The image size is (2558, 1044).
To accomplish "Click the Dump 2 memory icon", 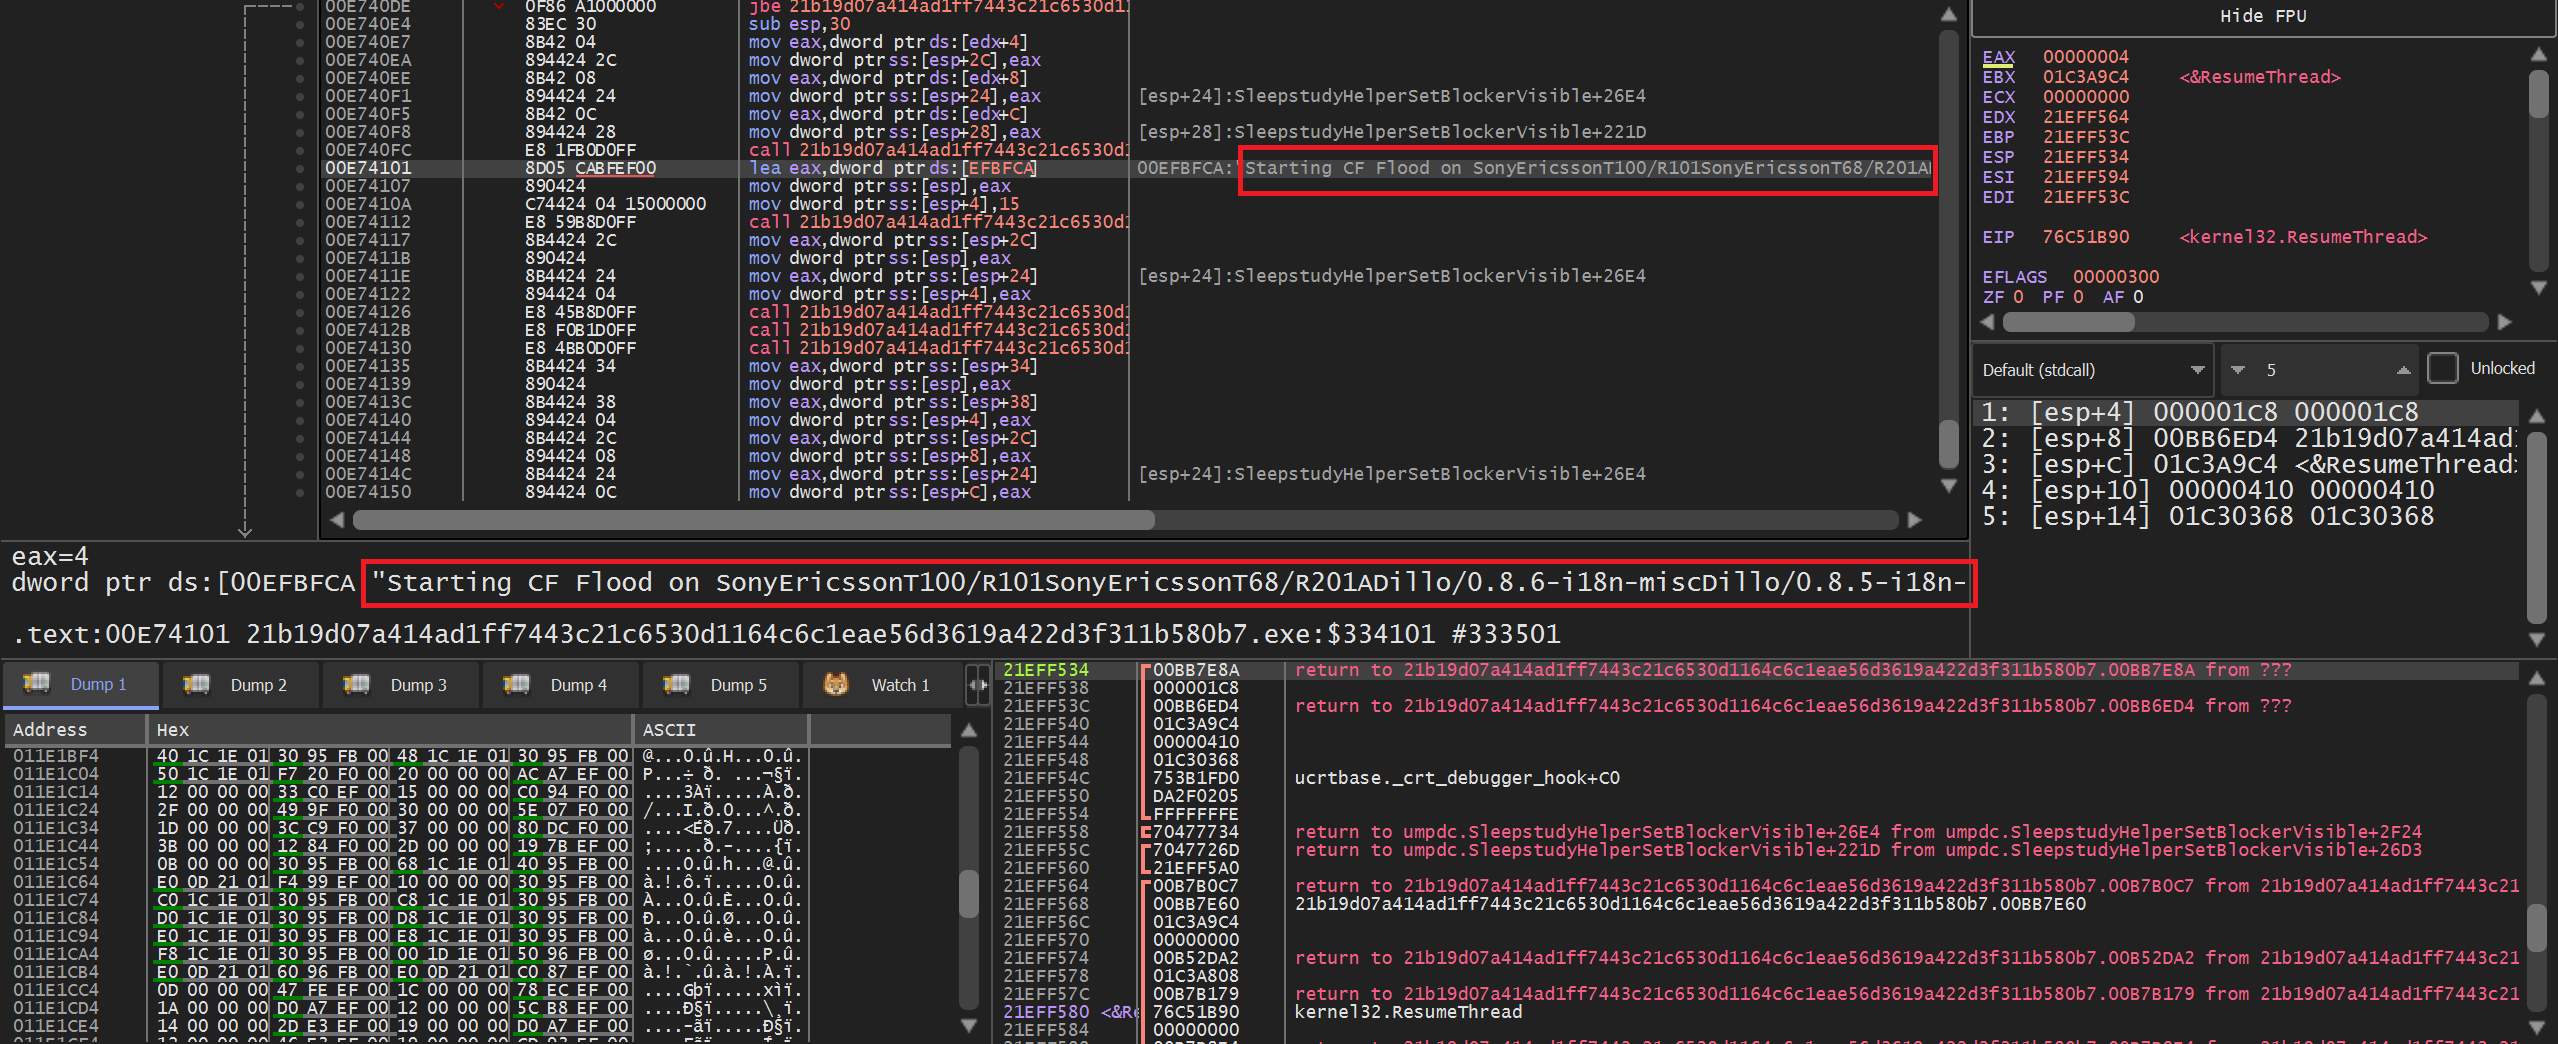I will coord(196,683).
